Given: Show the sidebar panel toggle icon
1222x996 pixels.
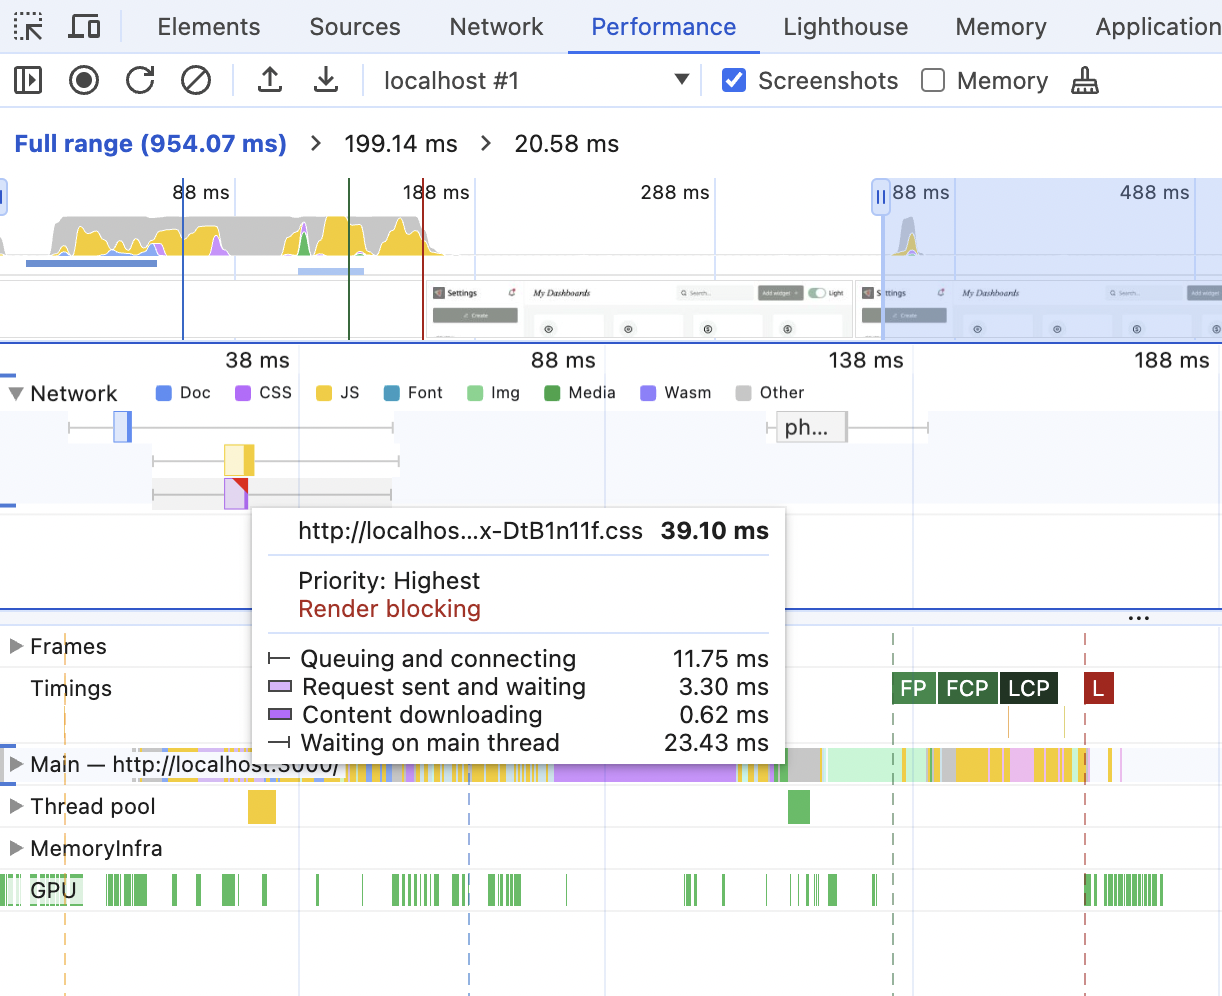Looking at the screenshot, I should (27, 80).
